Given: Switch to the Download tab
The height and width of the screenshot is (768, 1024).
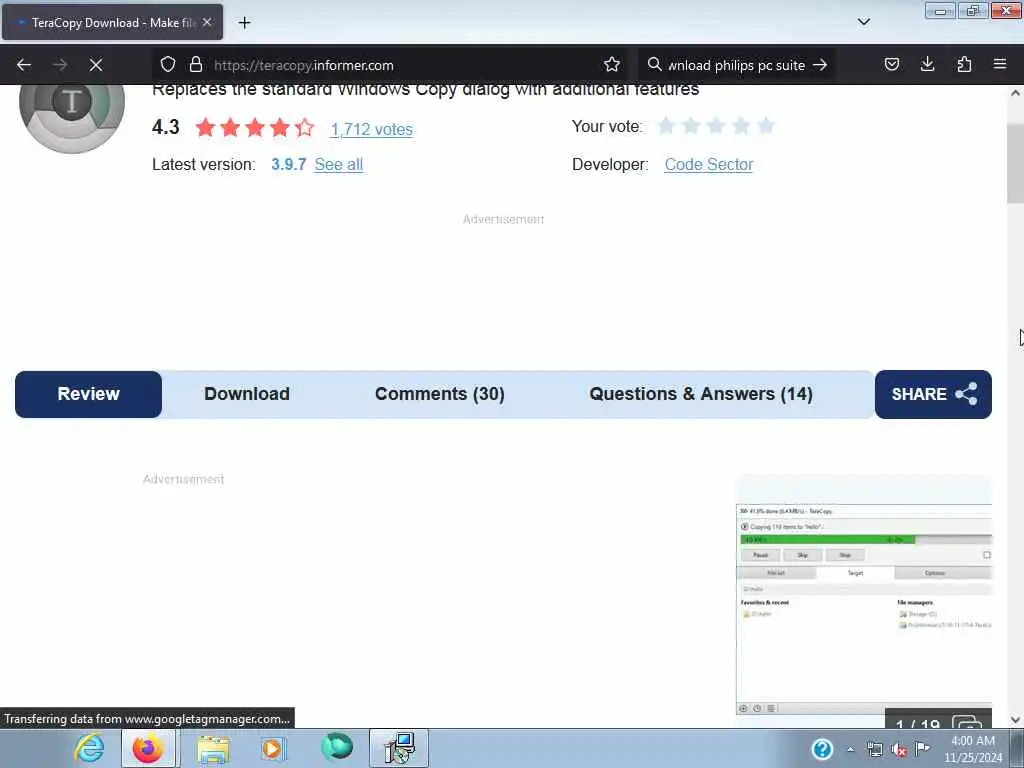Looking at the screenshot, I should (x=247, y=394).
